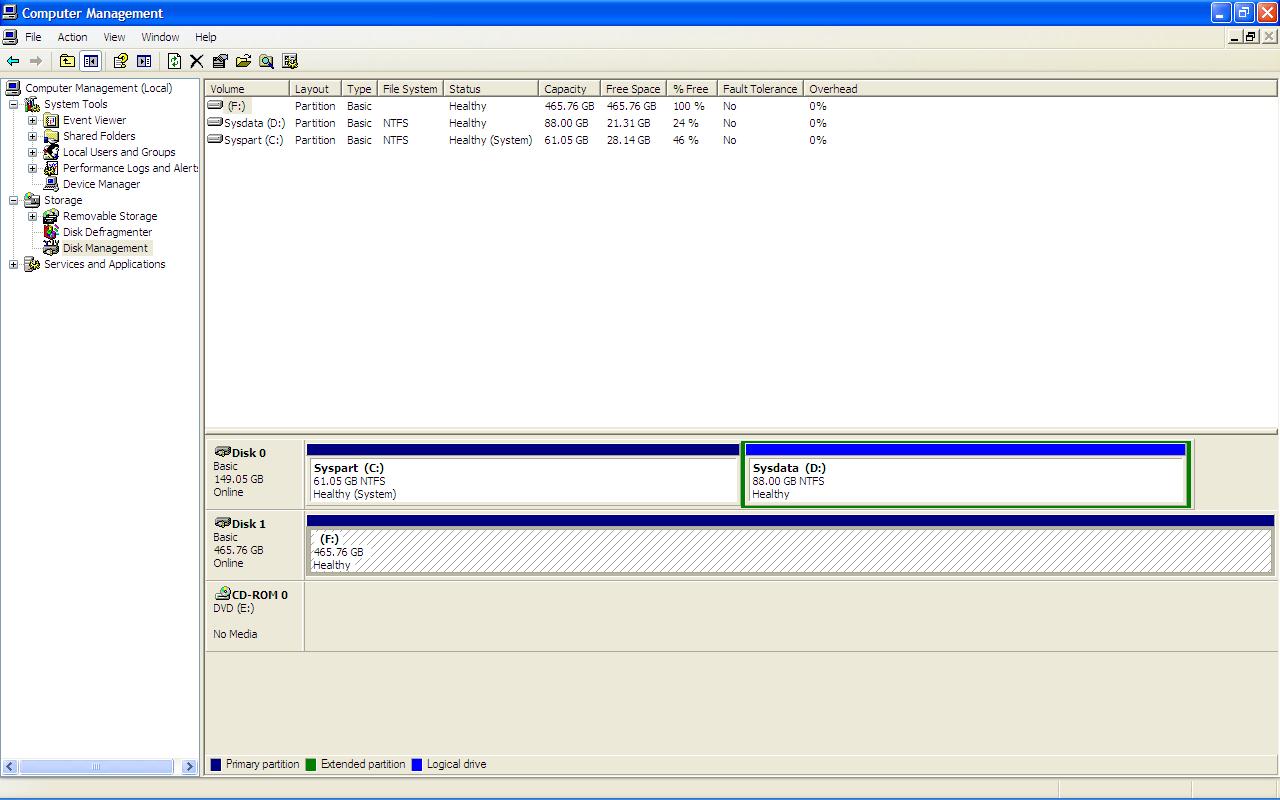Click the Help icon in the toolbar

tap(120, 61)
